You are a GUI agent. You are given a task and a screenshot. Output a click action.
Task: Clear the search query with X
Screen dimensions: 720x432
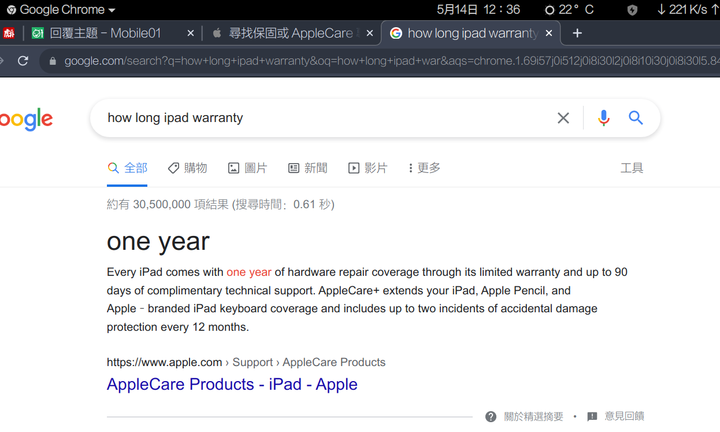coord(563,118)
